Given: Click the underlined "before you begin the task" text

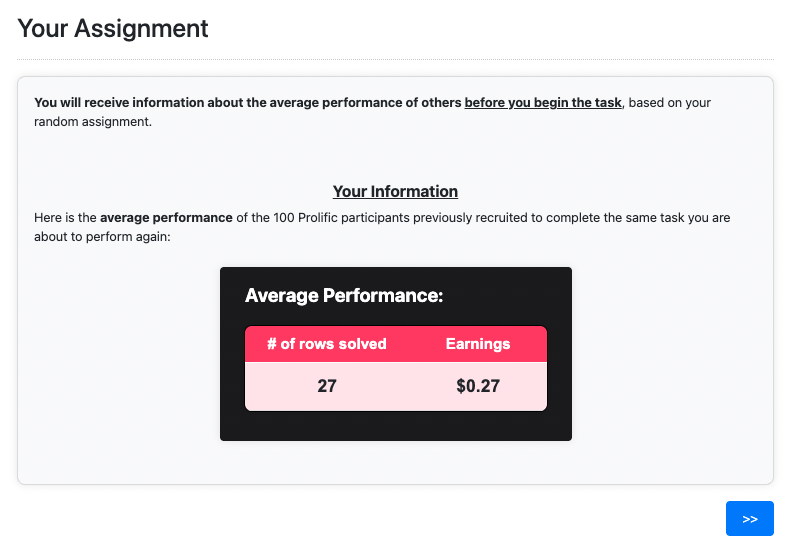Looking at the screenshot, I should [x=542, y=103].
